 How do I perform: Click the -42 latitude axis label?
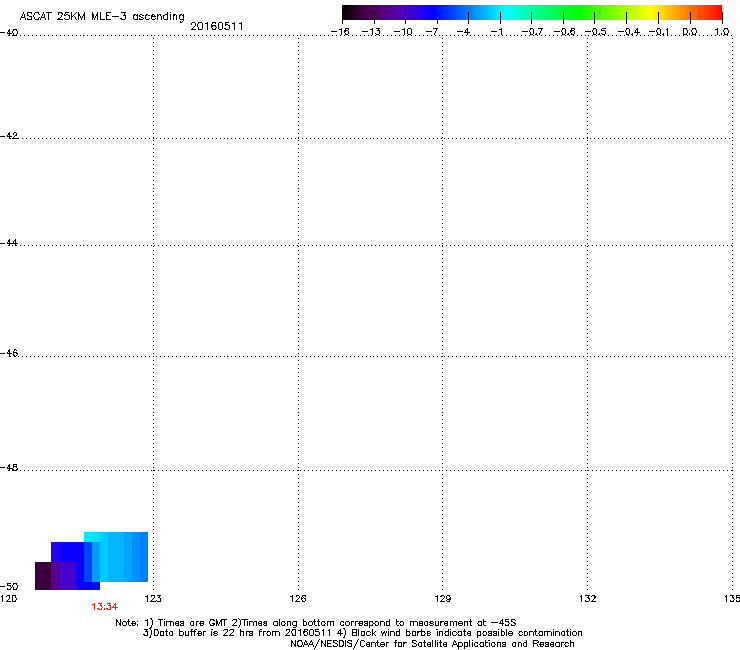9,136
